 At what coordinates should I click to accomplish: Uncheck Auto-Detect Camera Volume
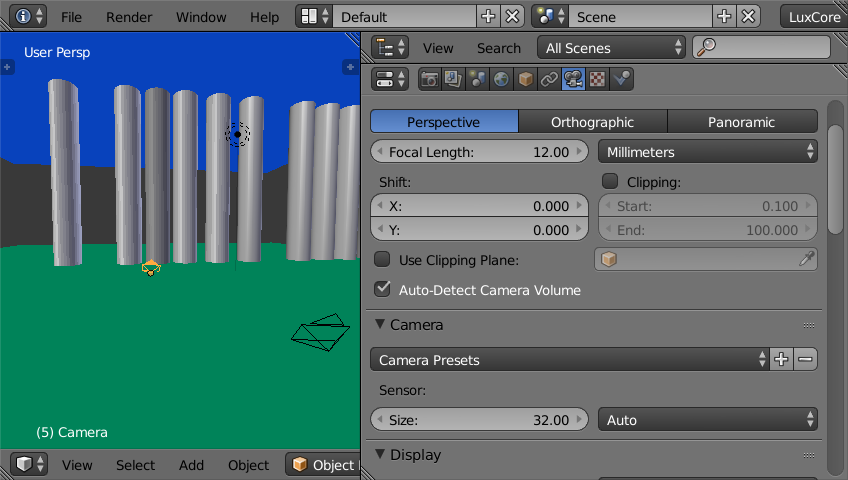[x=382, y=290]
